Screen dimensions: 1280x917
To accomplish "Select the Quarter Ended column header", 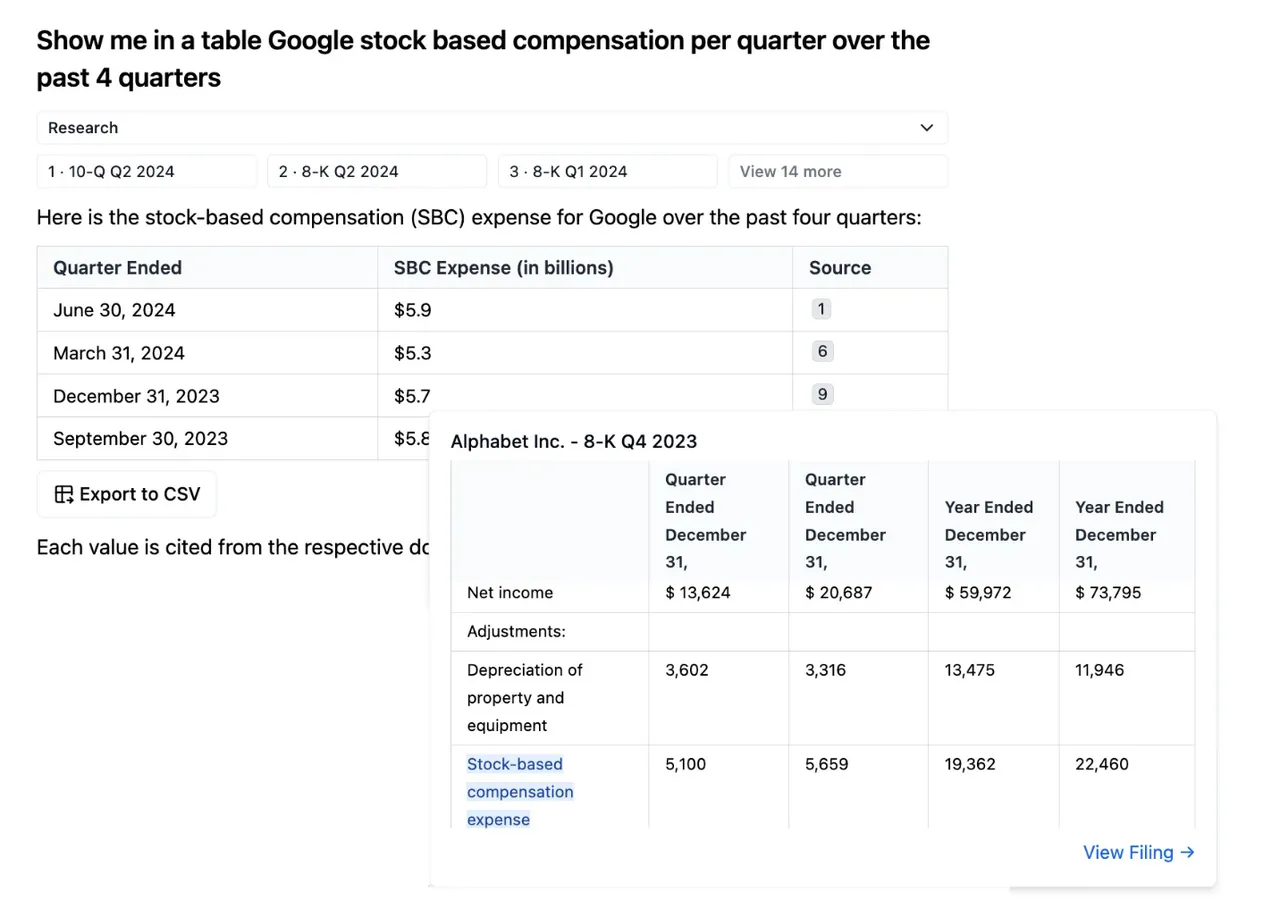I will (x=118, y=267).
